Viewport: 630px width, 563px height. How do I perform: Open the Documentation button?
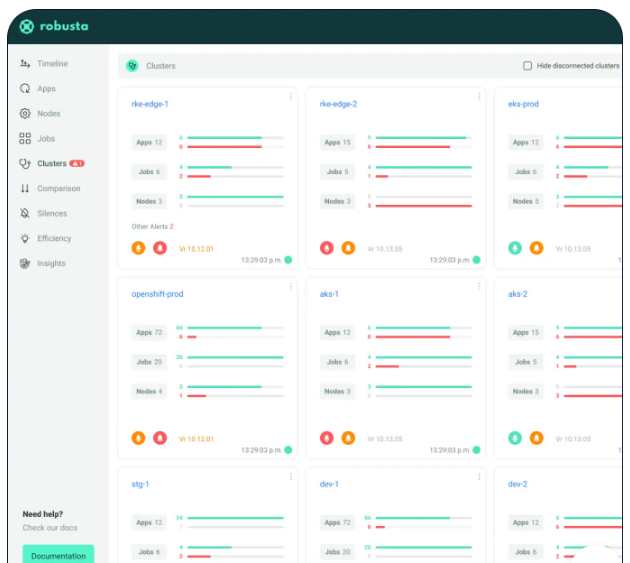coord(58,555)
